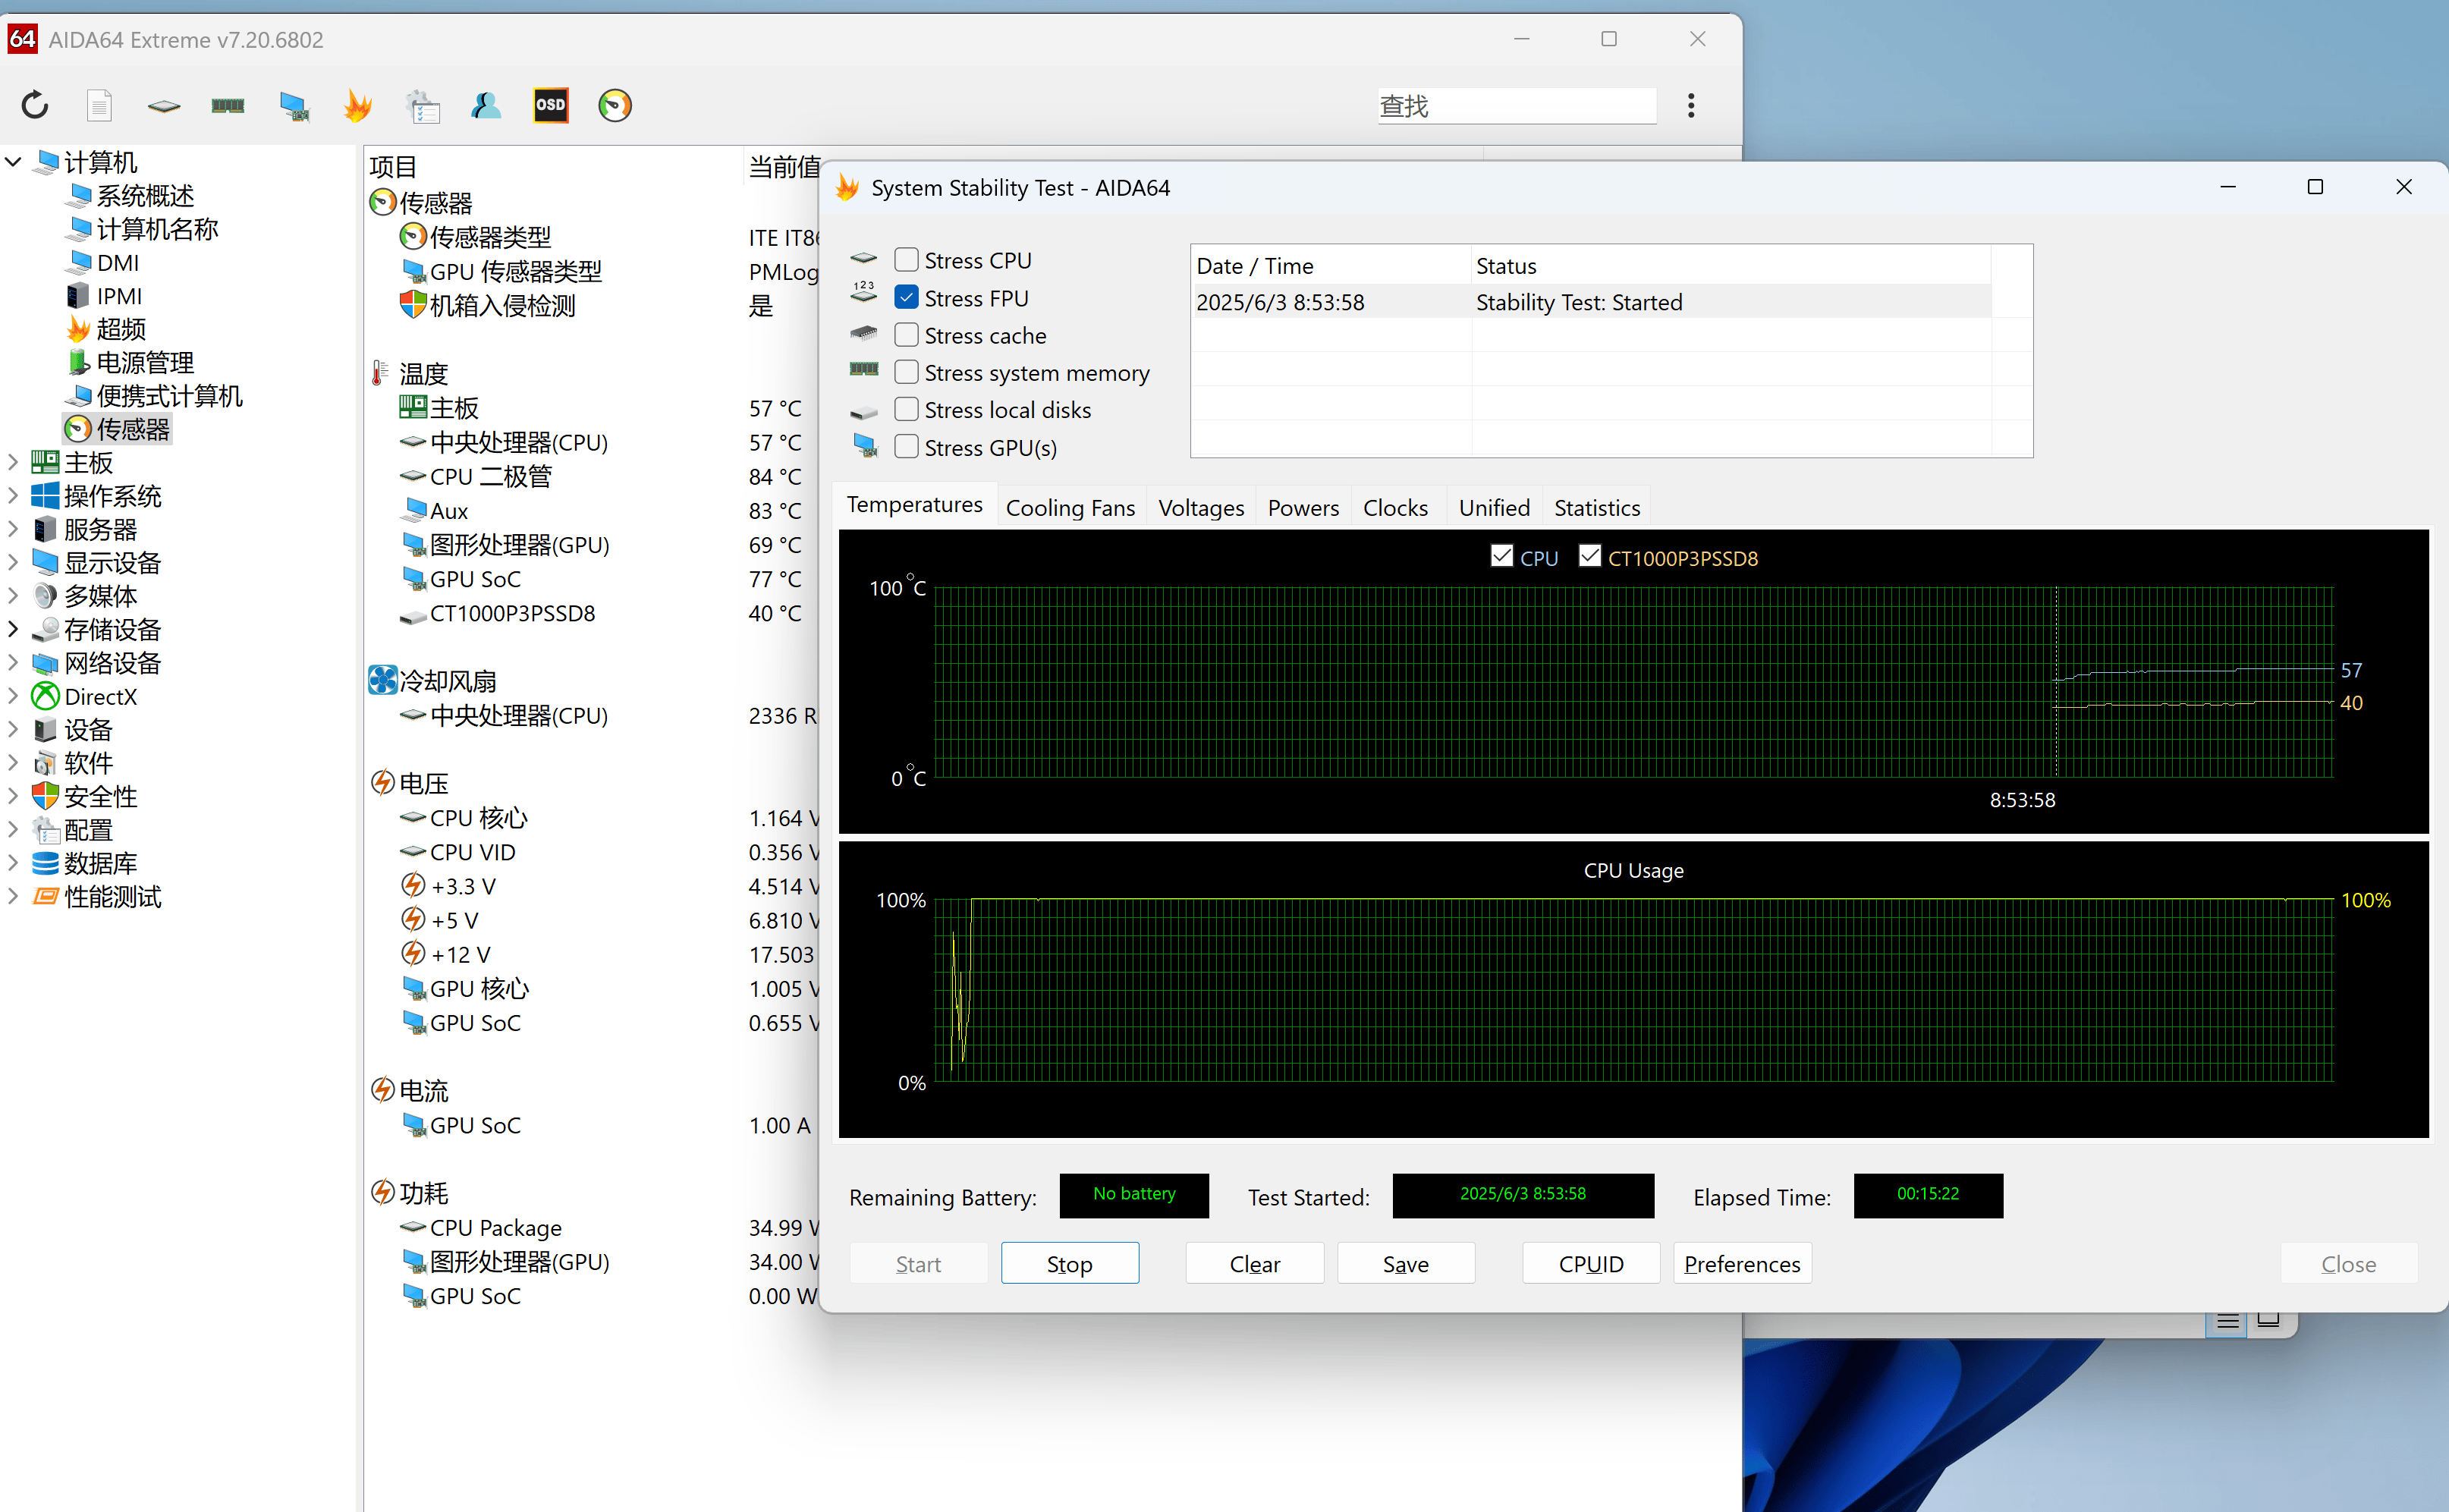This screenshot has height=1512, width=2449.
Task: Click the Save button
Action: point(1405,1263)
